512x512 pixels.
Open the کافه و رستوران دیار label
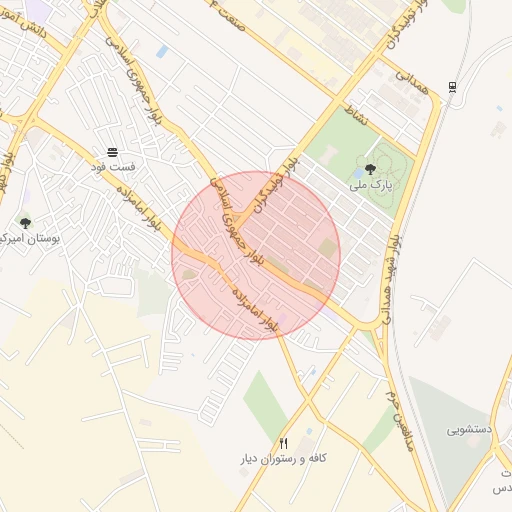(284, 459)
